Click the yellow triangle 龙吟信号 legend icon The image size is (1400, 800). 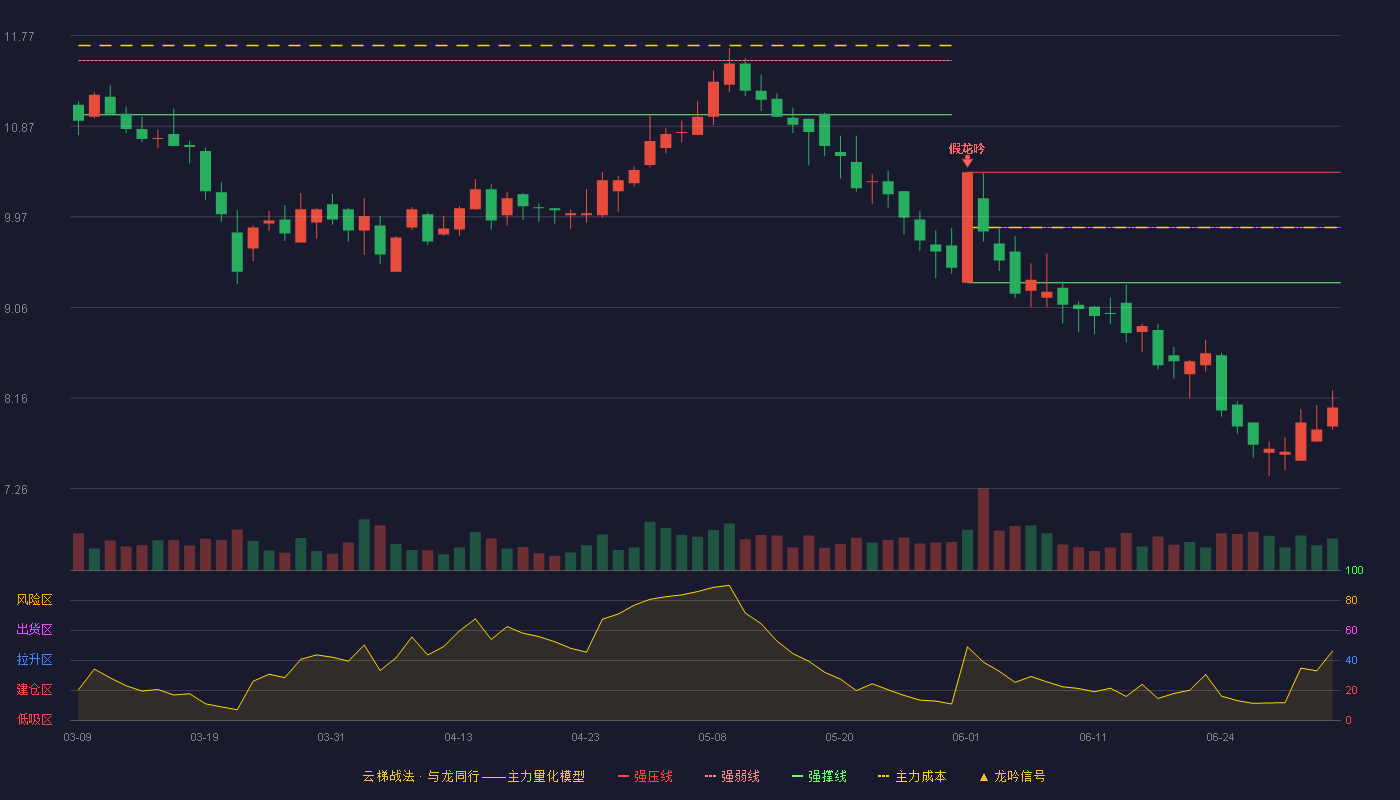pyautogui.click(x=983, y=777)
